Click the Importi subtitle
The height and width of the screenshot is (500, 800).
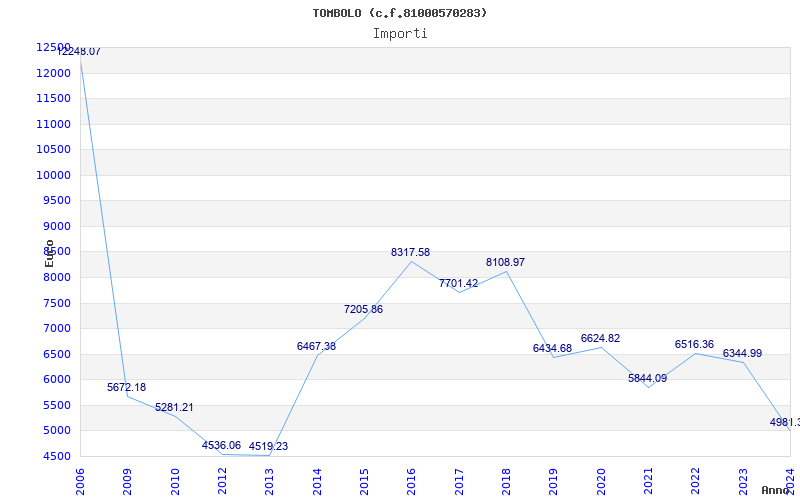coord(400,34)
